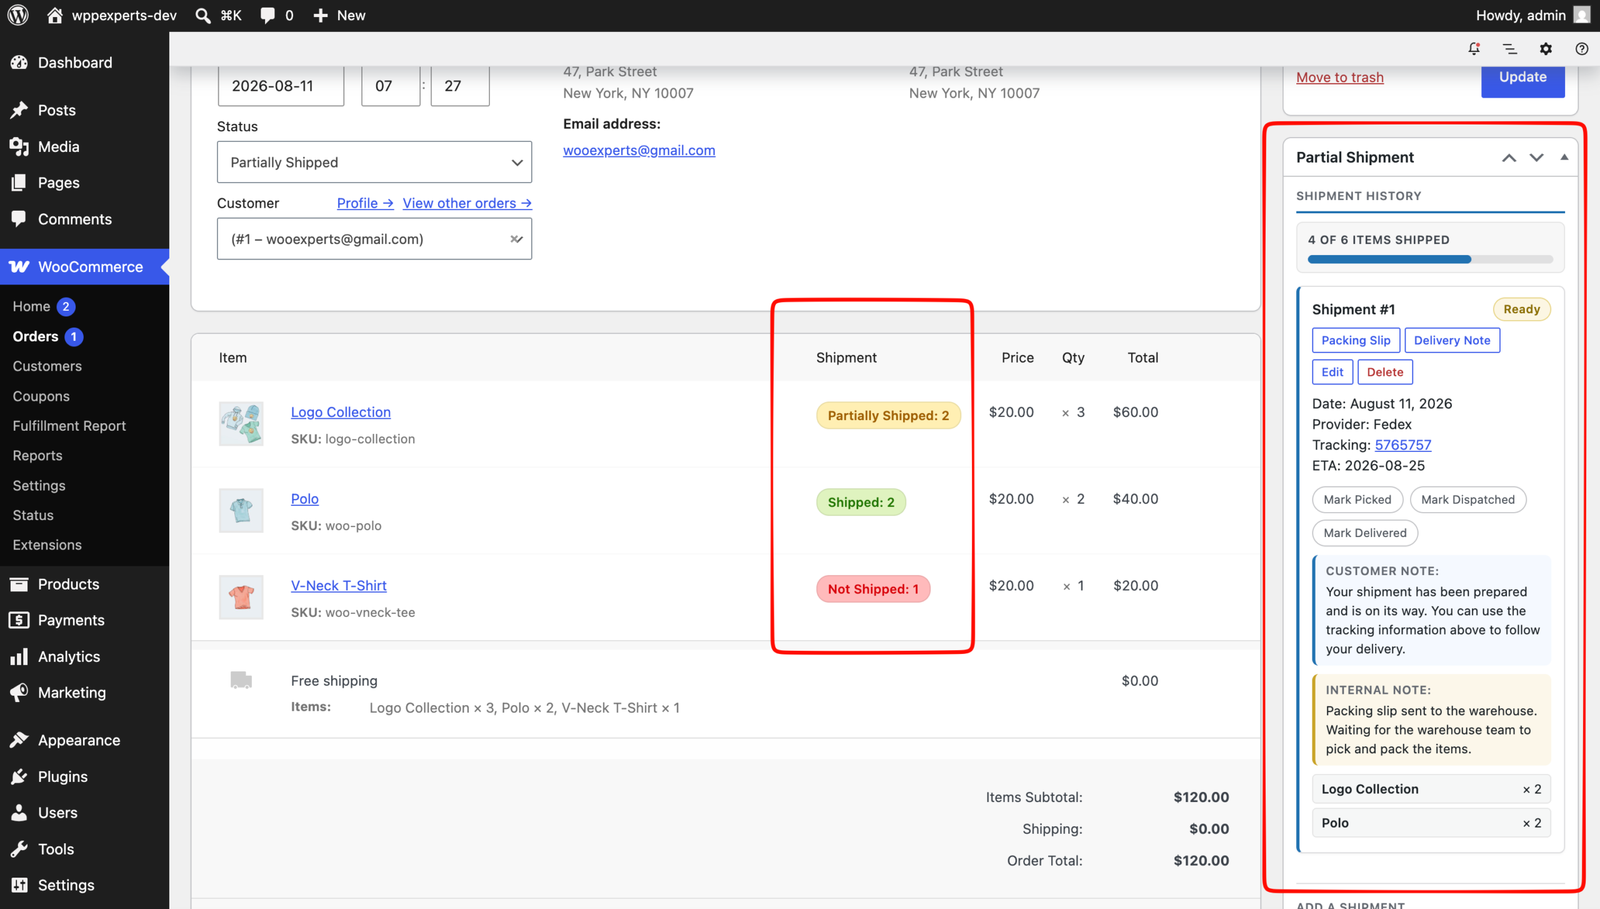
Task: Open the Polo product link
Action: coord(305,499)
